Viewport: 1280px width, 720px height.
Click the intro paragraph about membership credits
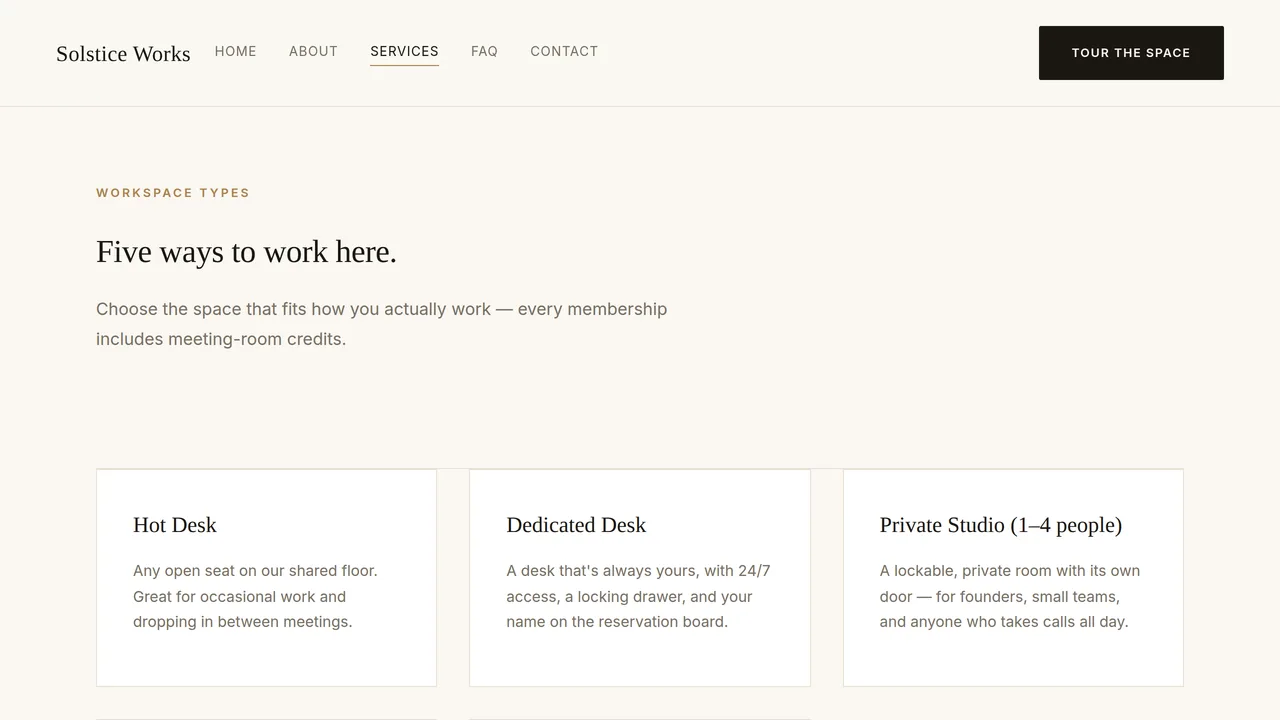coord(381,324)
